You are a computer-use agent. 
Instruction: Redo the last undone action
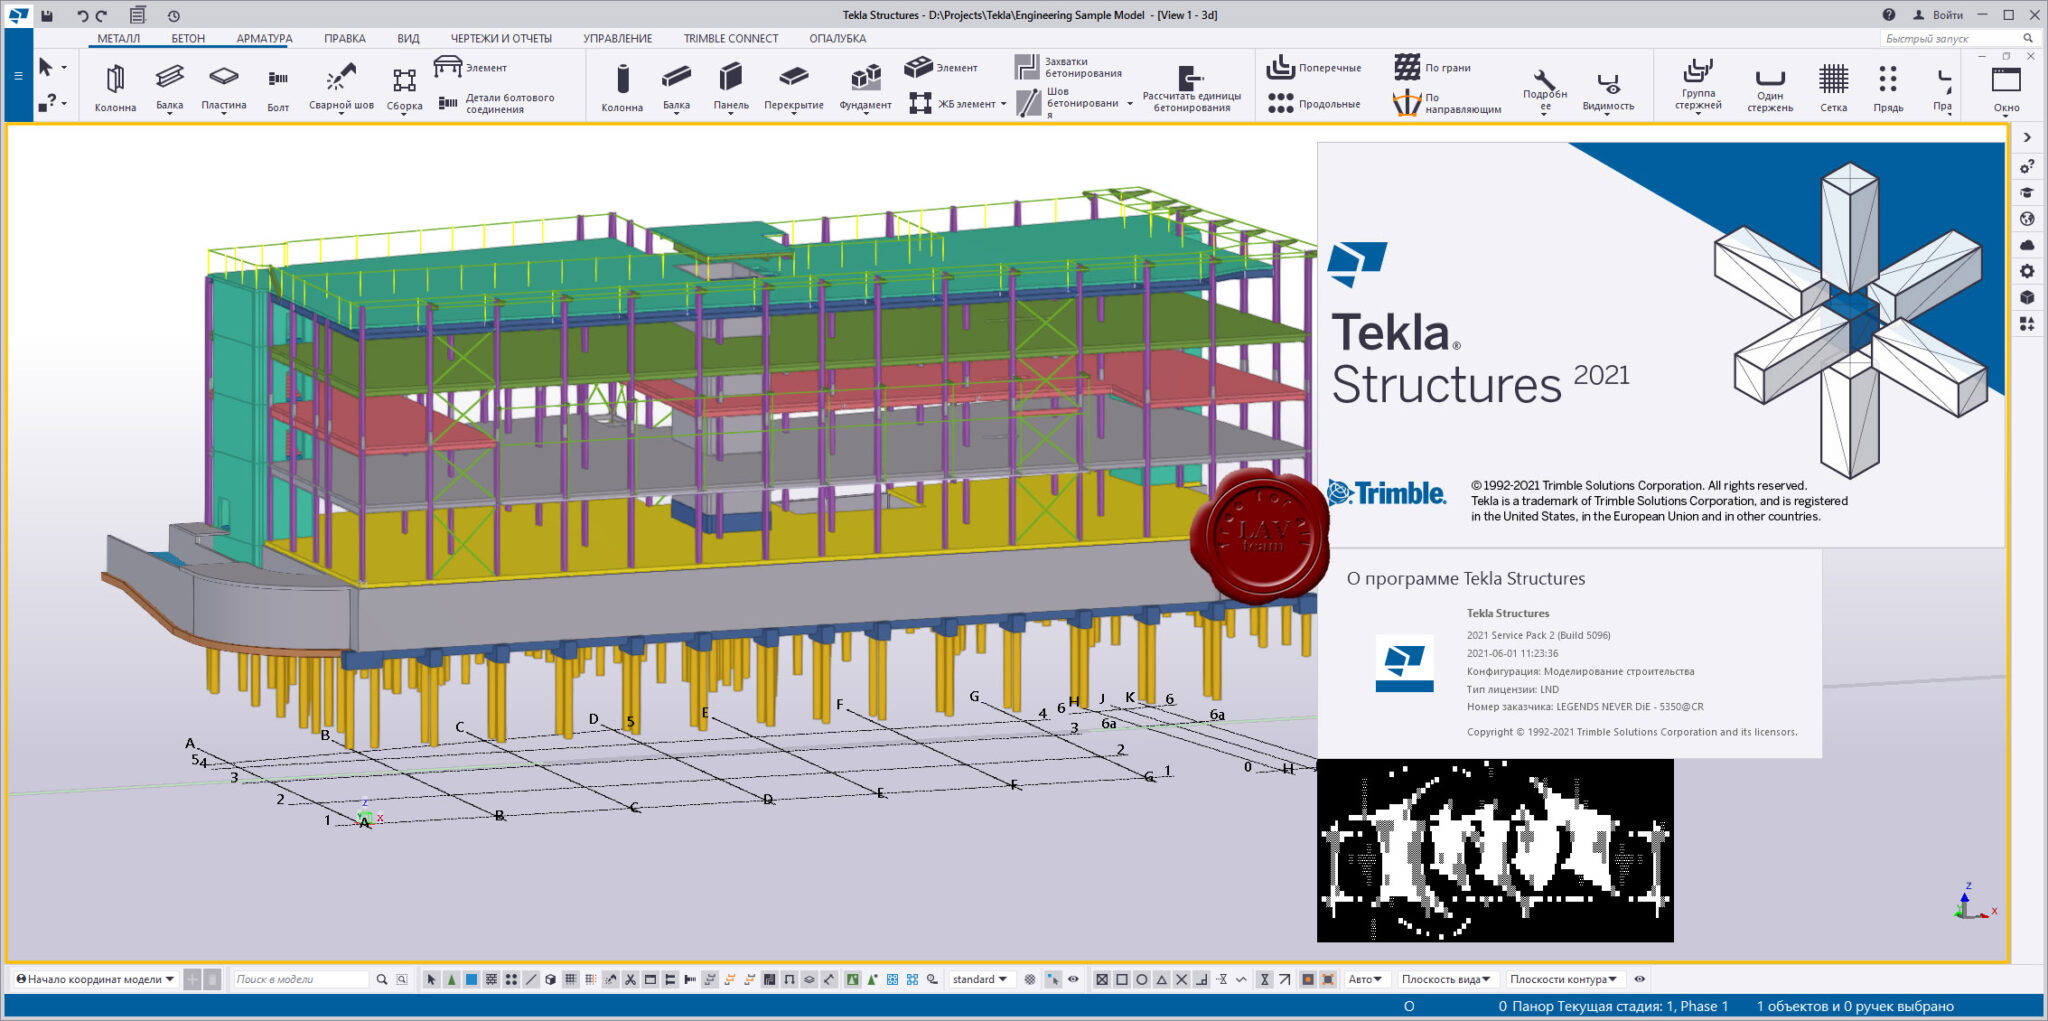(x=101, y=16)
